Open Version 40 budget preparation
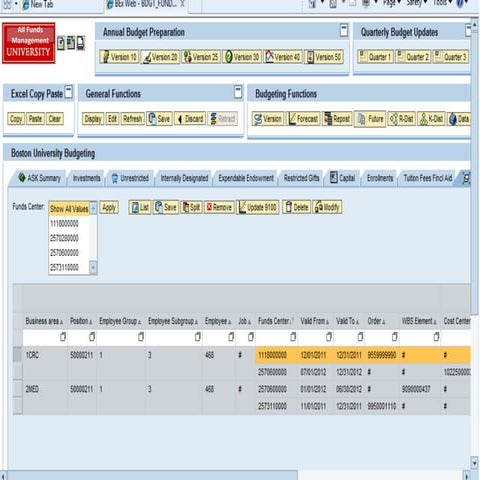480x480 pixels. (283, 57)
